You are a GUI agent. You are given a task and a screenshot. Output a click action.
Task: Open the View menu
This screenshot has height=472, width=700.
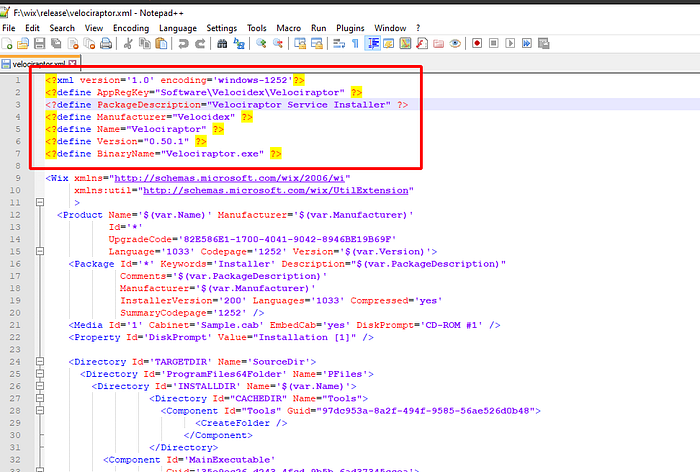tap(94, 28)
